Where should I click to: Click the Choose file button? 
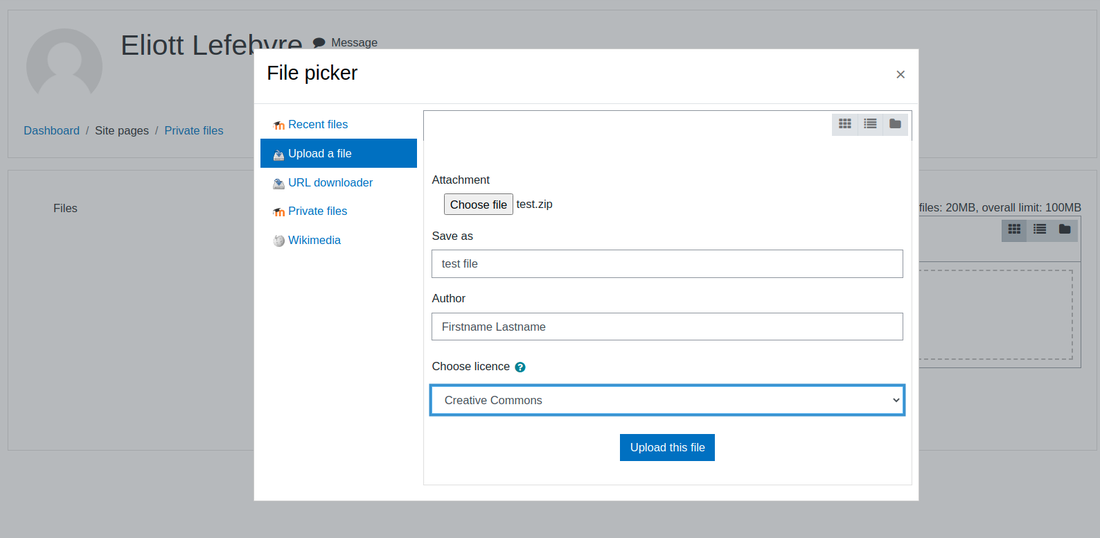pyautogui.click(x=478, y=204)
